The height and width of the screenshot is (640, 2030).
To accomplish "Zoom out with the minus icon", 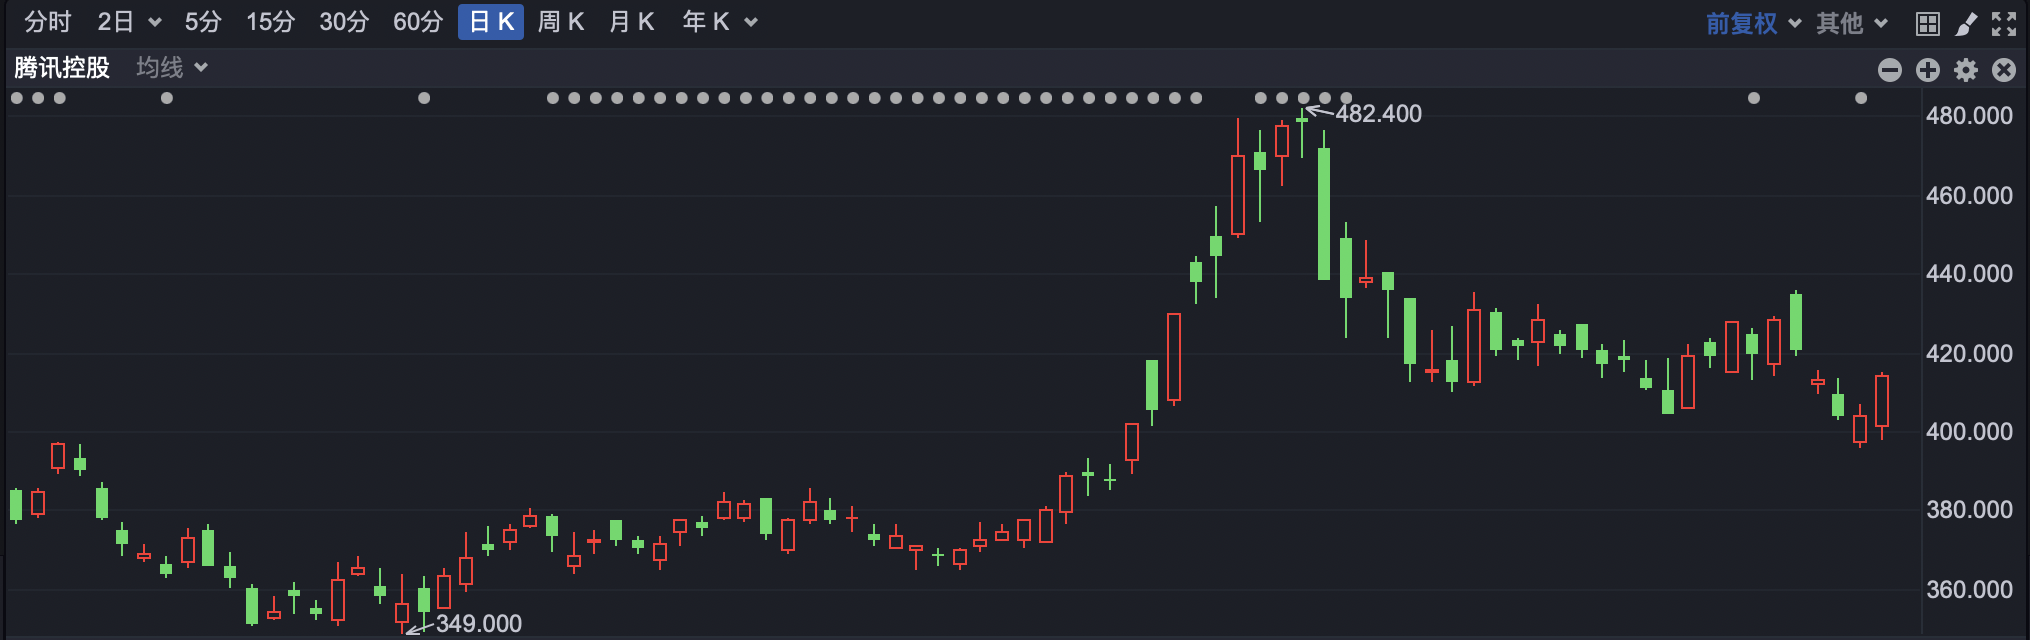I will click(x=1890, y=69).
